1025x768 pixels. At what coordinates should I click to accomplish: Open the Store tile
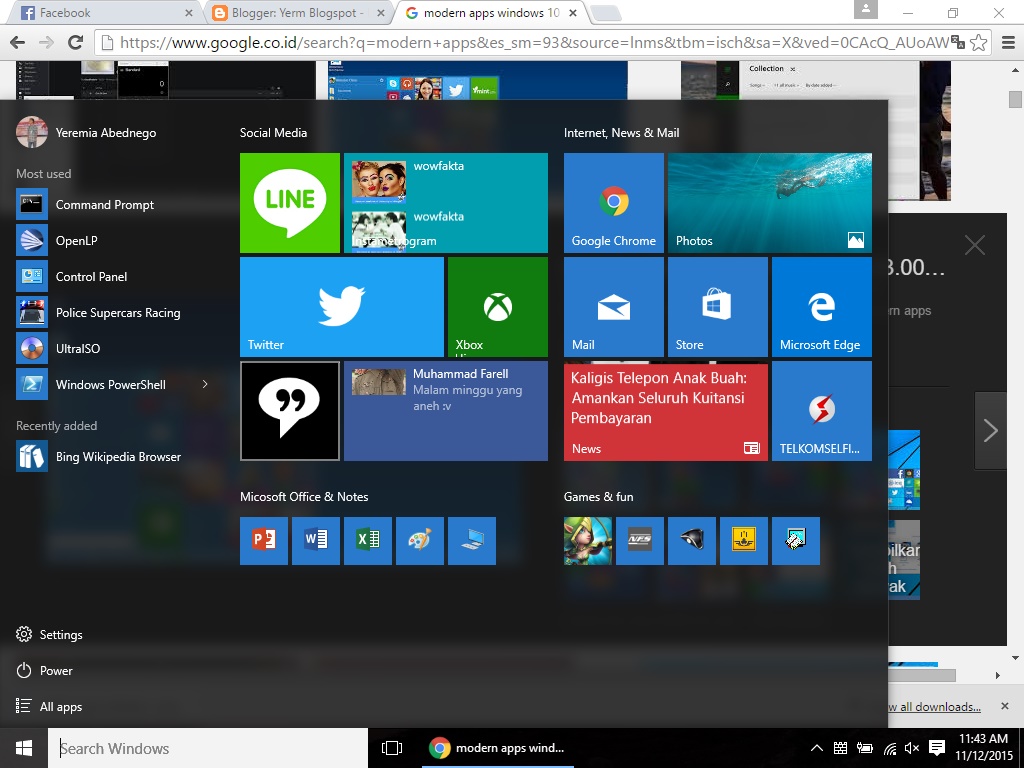[x=717, y=306]
